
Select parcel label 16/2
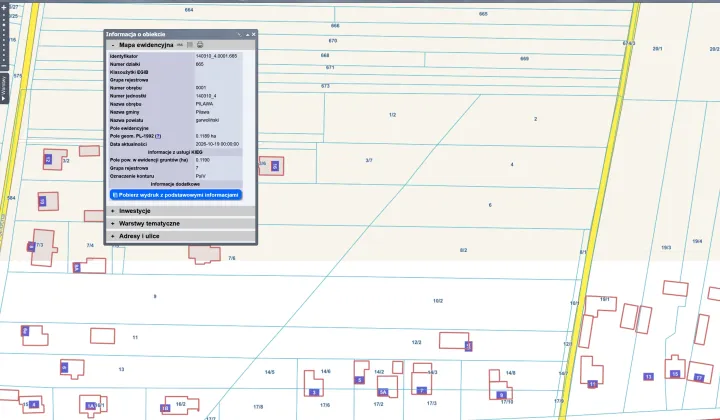(x=181, y=404)
